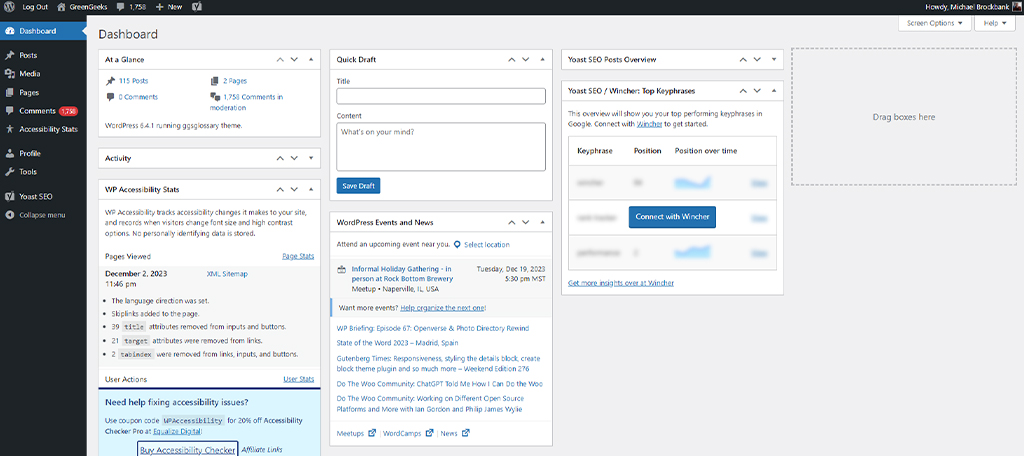Click the Quick Draft Title field
1024x456 pixels.
click(441, 96)
